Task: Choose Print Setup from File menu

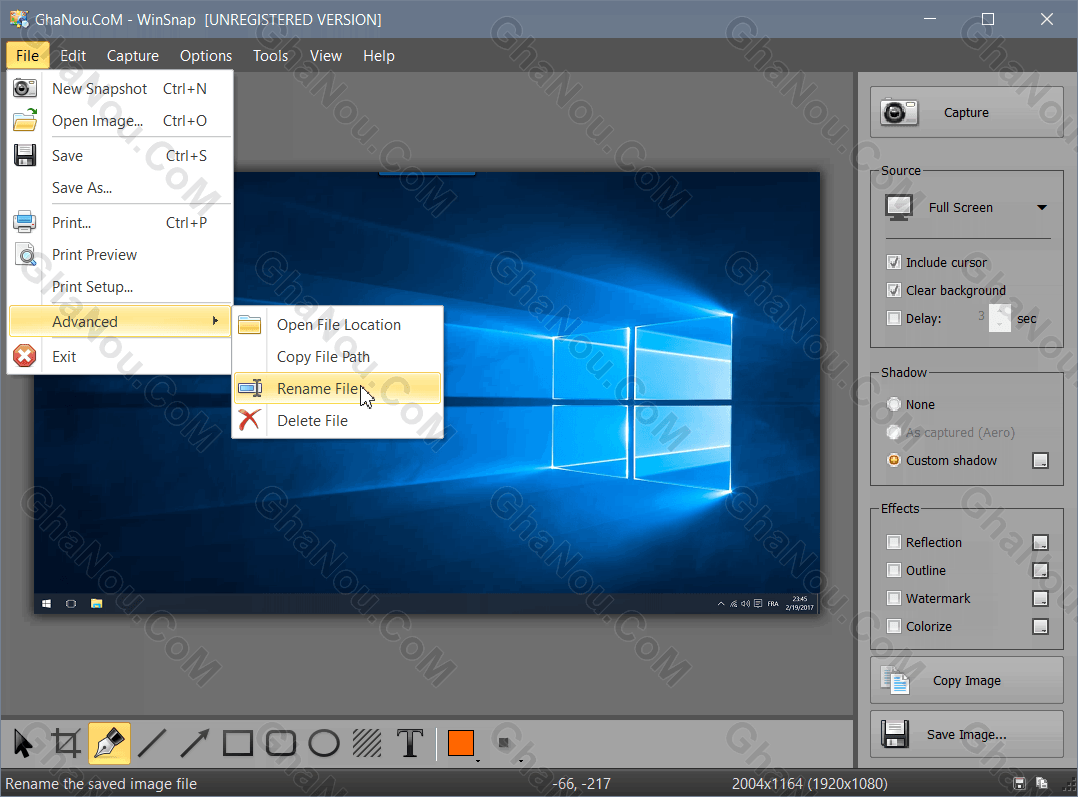Action: [x=120, y=287]
